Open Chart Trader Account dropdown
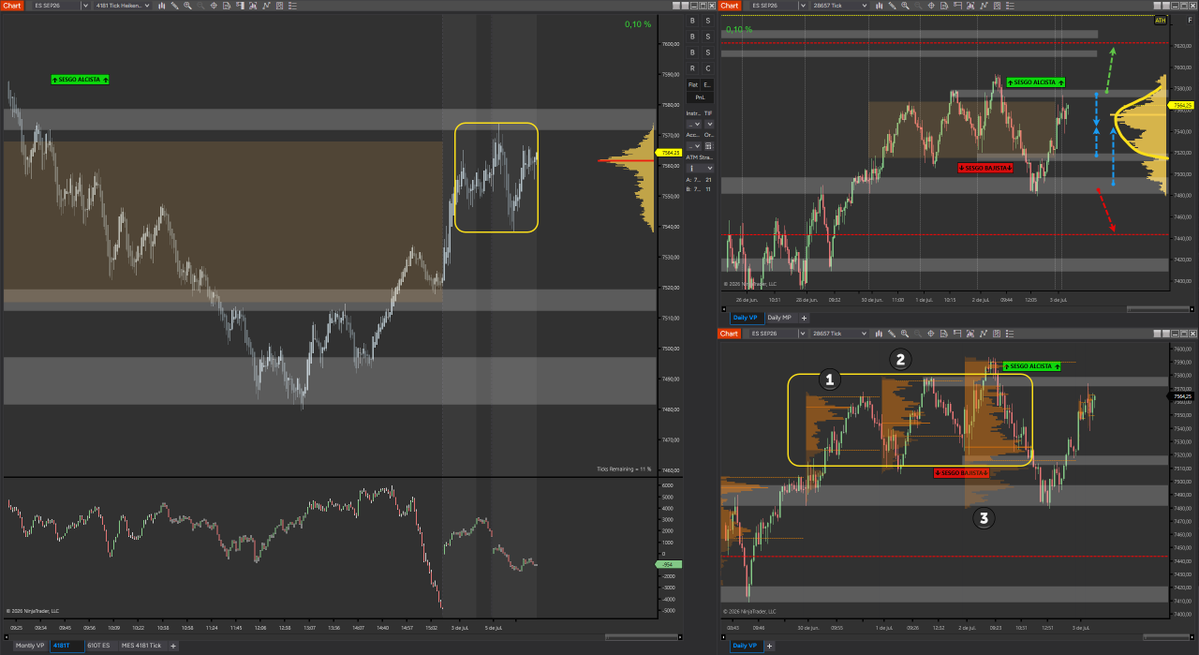This screenshot has width=1199, height=655. coord(694,146)
